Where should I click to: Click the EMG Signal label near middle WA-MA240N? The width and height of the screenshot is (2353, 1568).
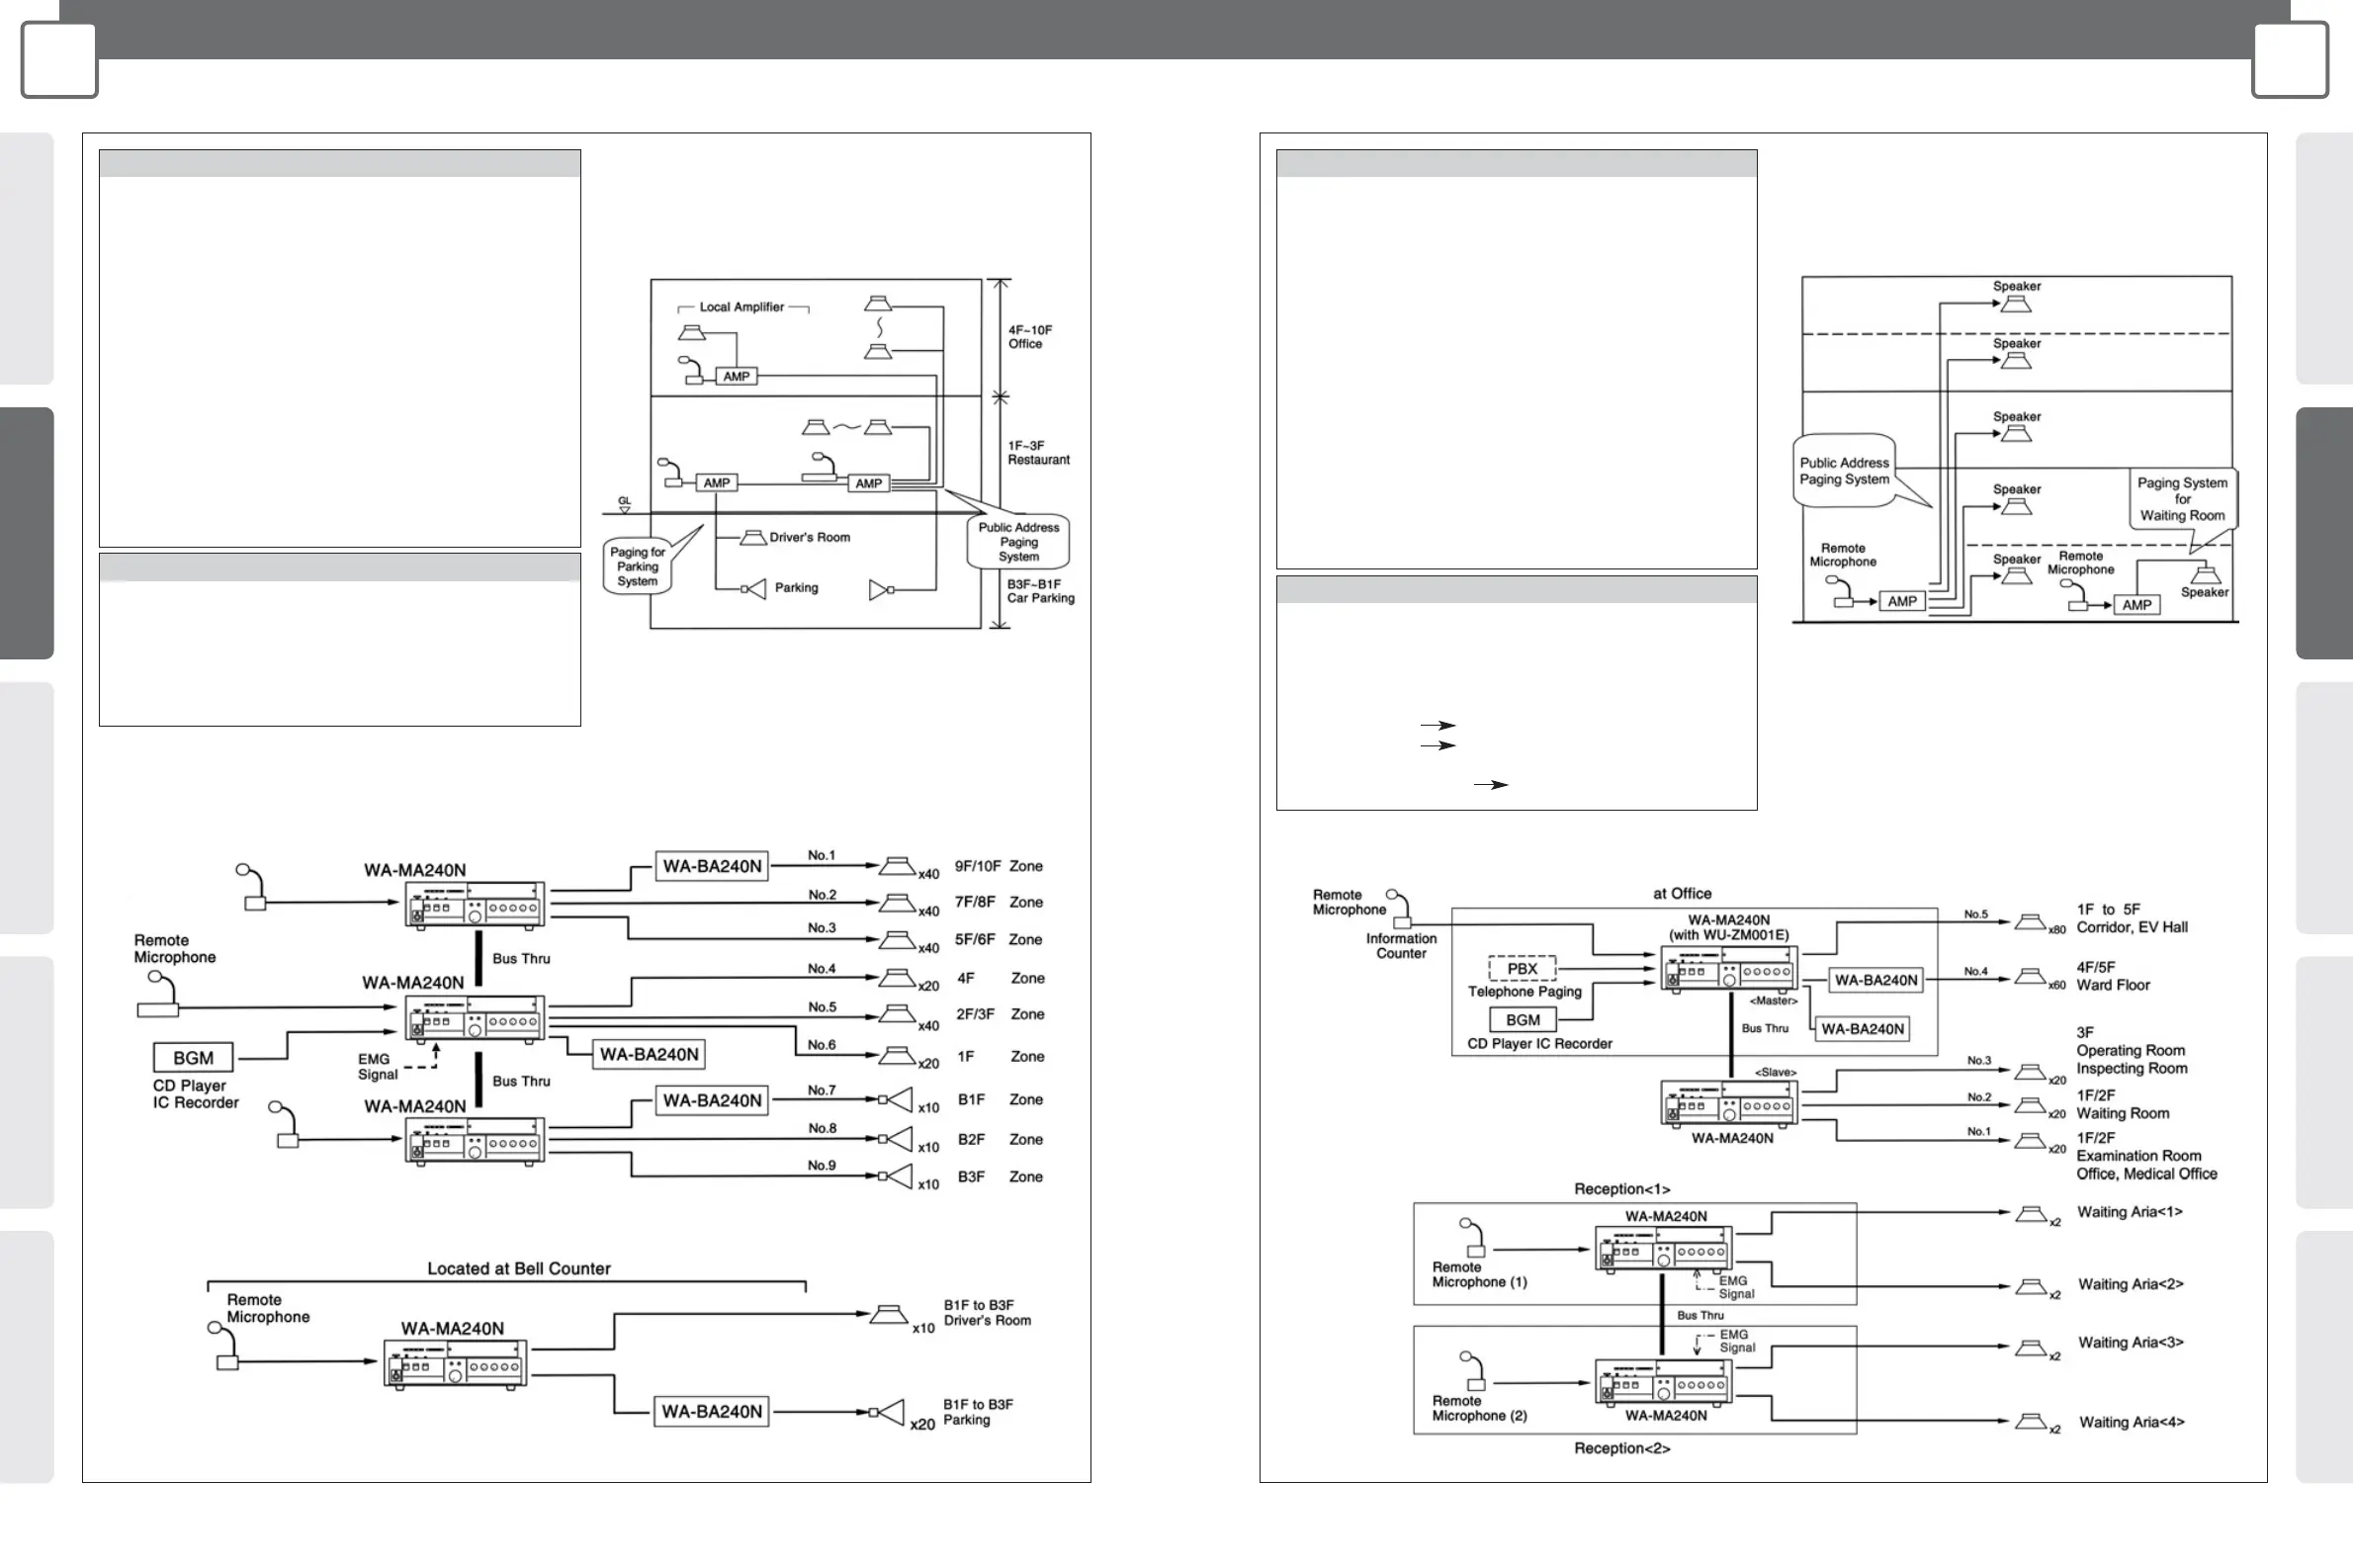[x=377, y=1066]
